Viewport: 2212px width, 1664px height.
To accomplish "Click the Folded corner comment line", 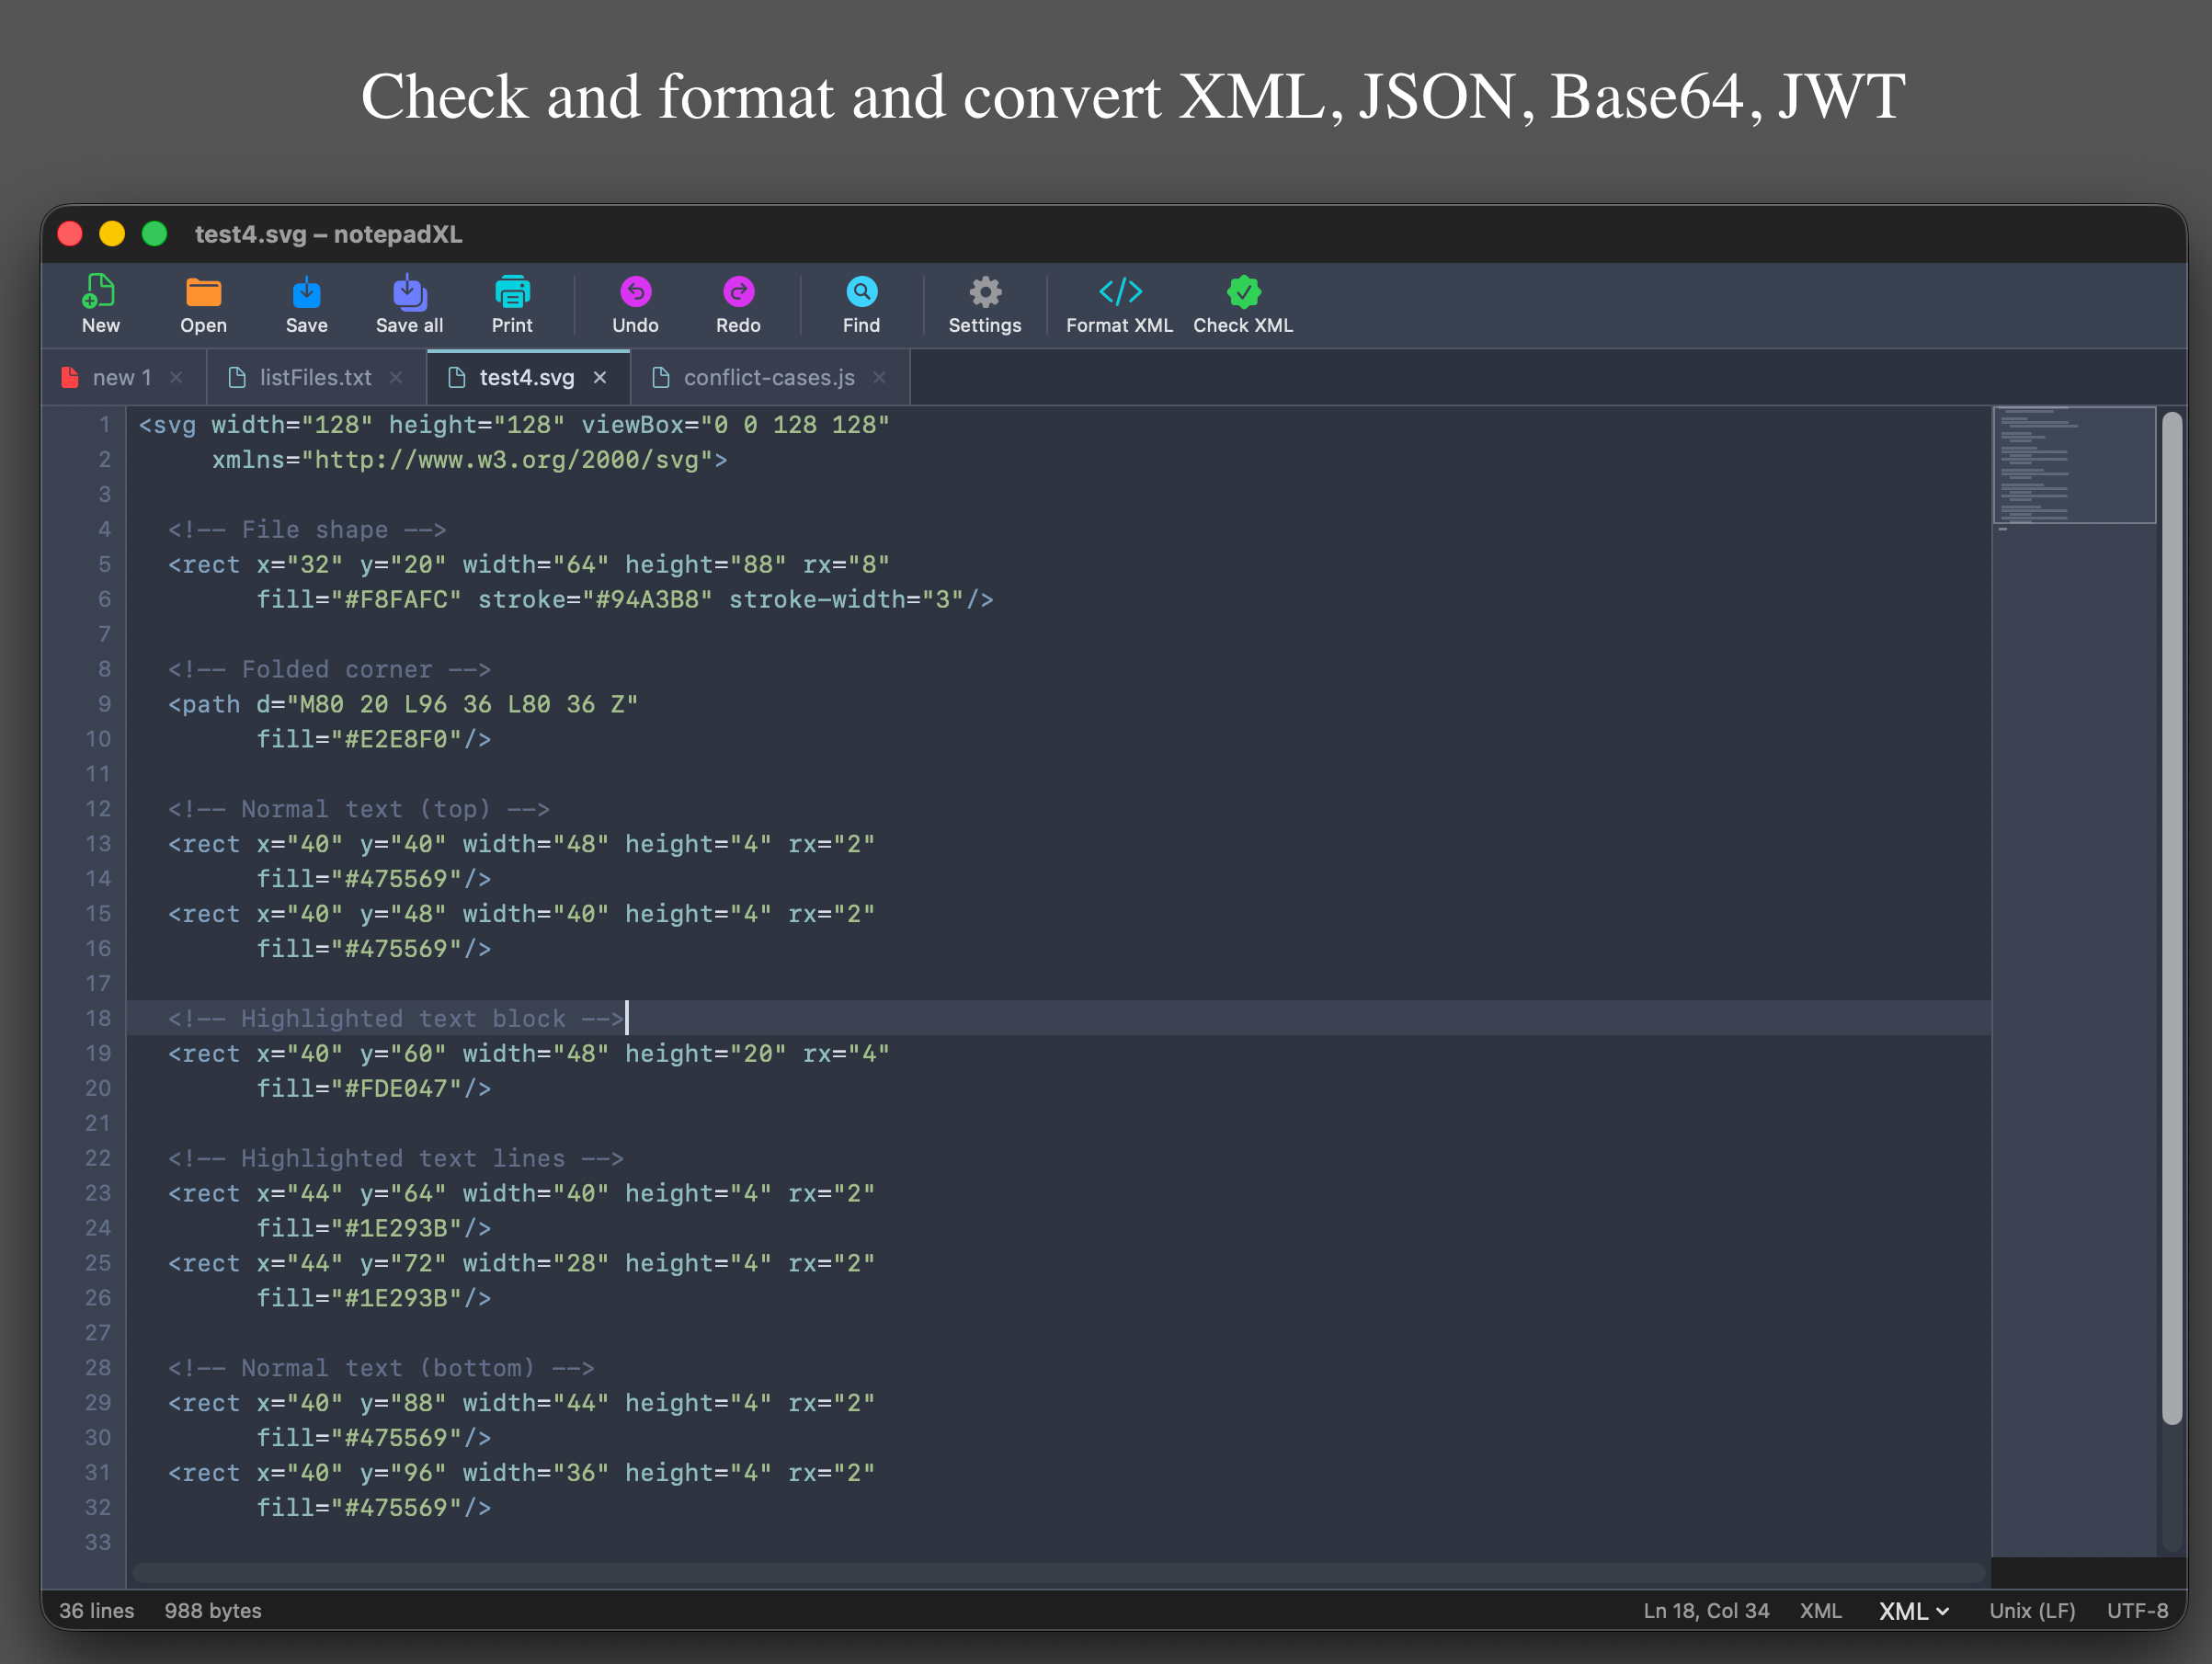I will 329,669.
